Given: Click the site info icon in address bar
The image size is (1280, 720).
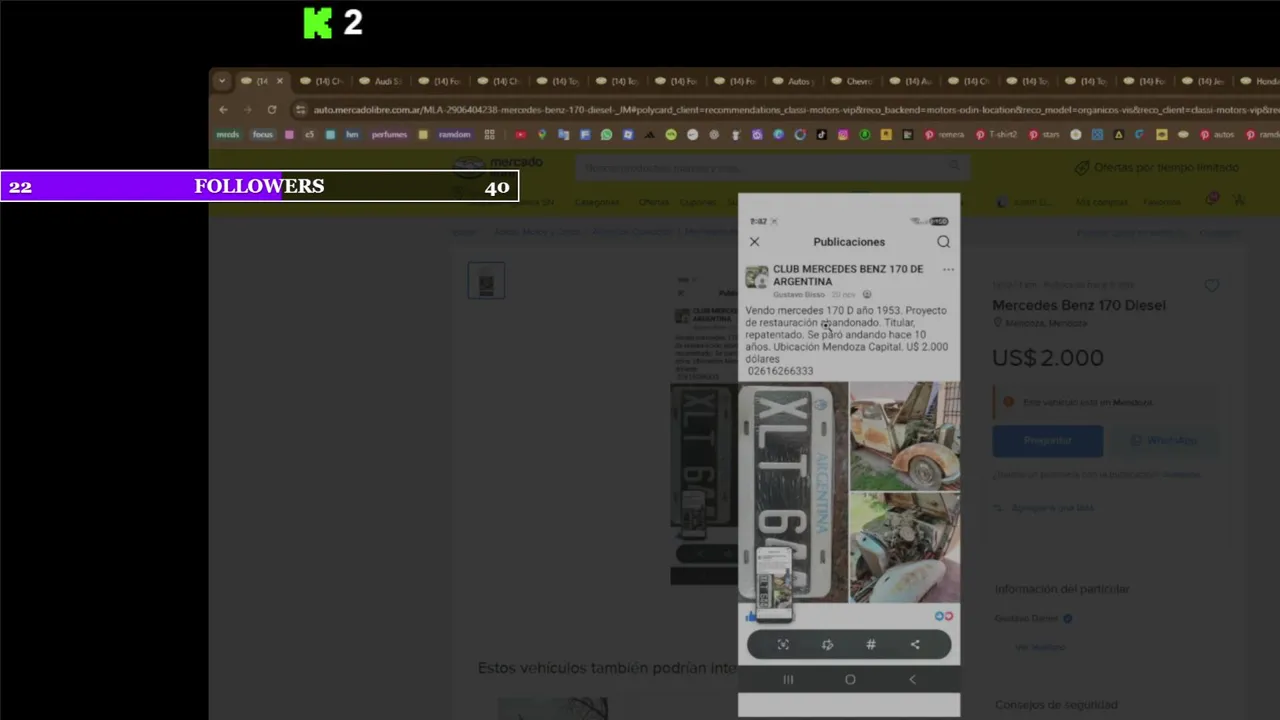Looking at the screenshot, I should tap(300, 110).
